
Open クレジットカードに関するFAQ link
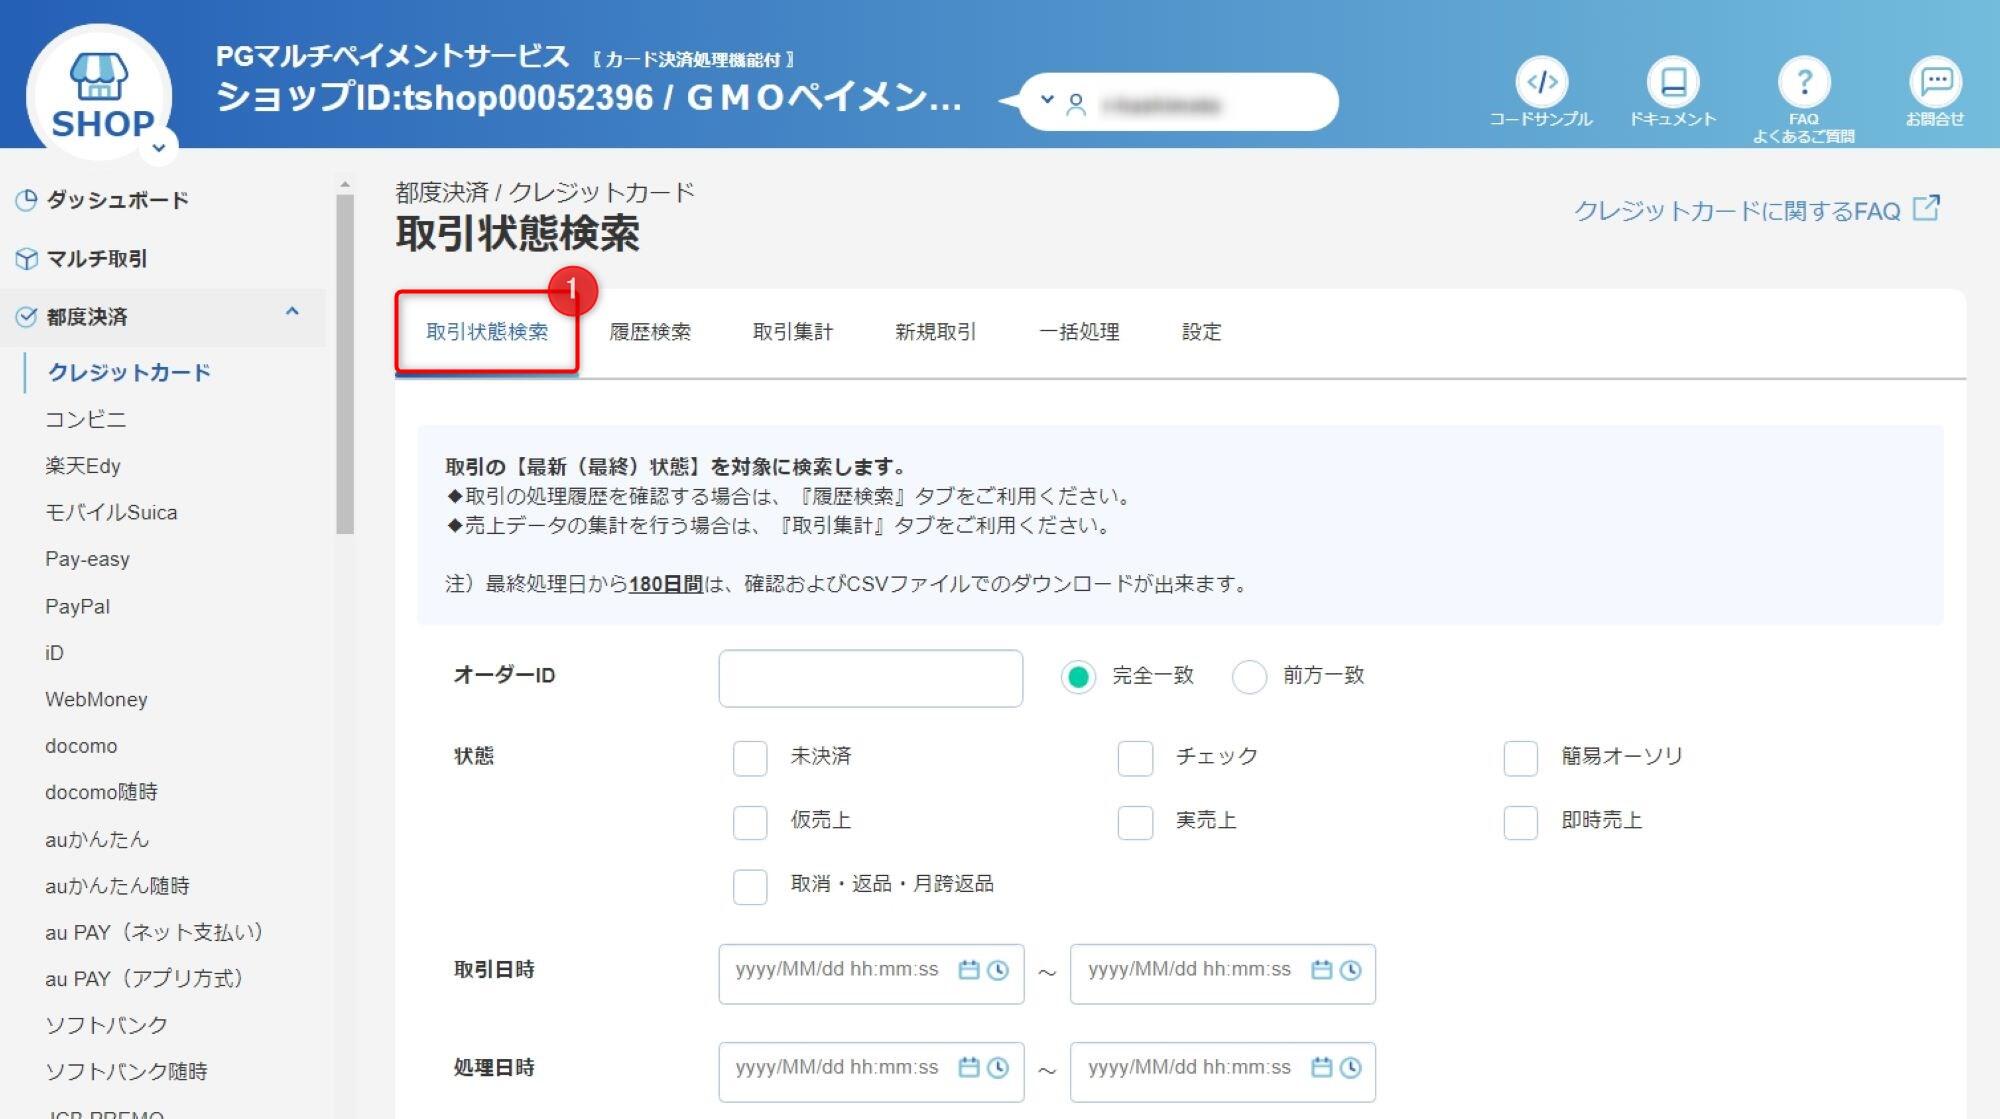(x=1757, y=210)
